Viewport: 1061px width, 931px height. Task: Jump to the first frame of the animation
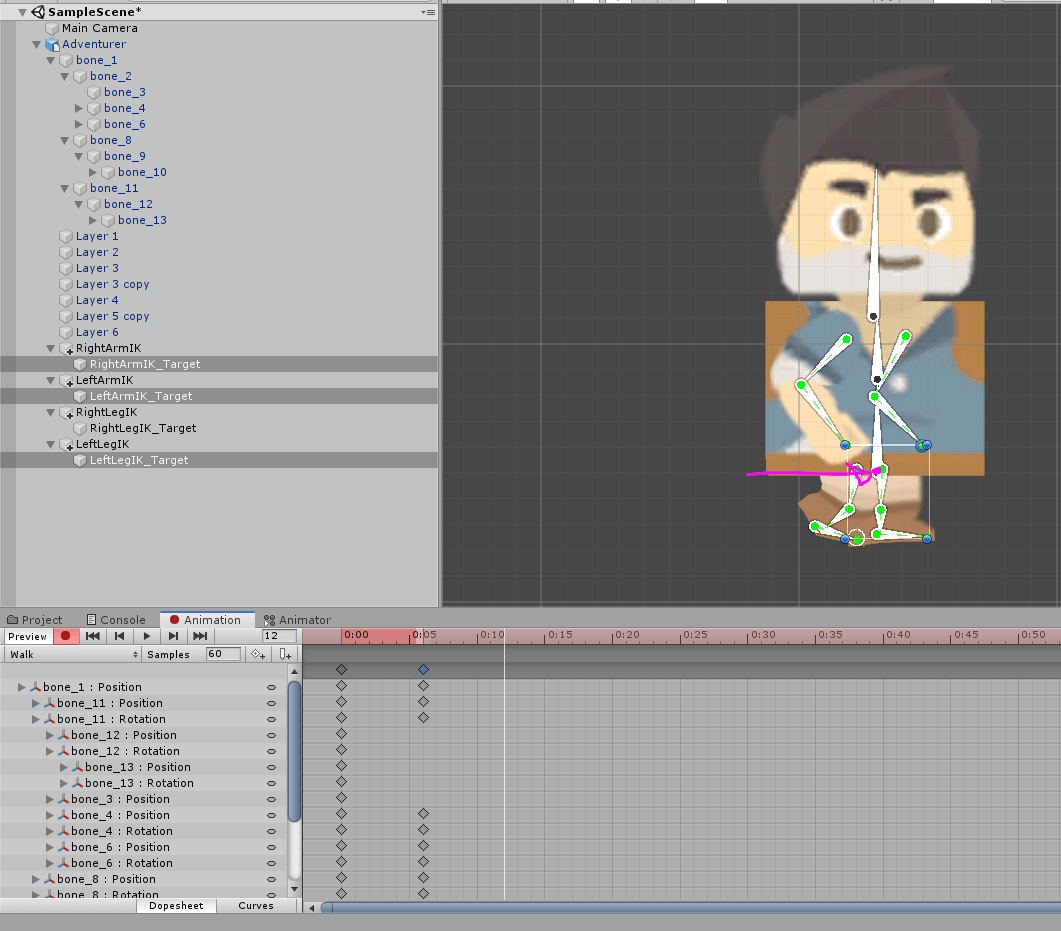pyautogui.click(x=93, y=636)
